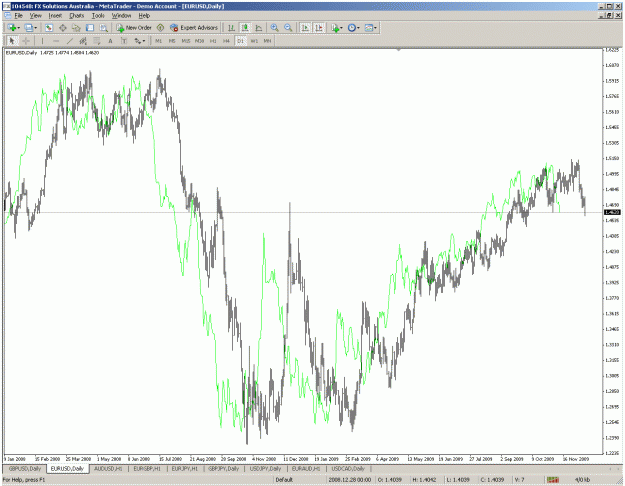Switch timeframe to M1
Viewport: 625px width, 486px height.
[159, 41]
